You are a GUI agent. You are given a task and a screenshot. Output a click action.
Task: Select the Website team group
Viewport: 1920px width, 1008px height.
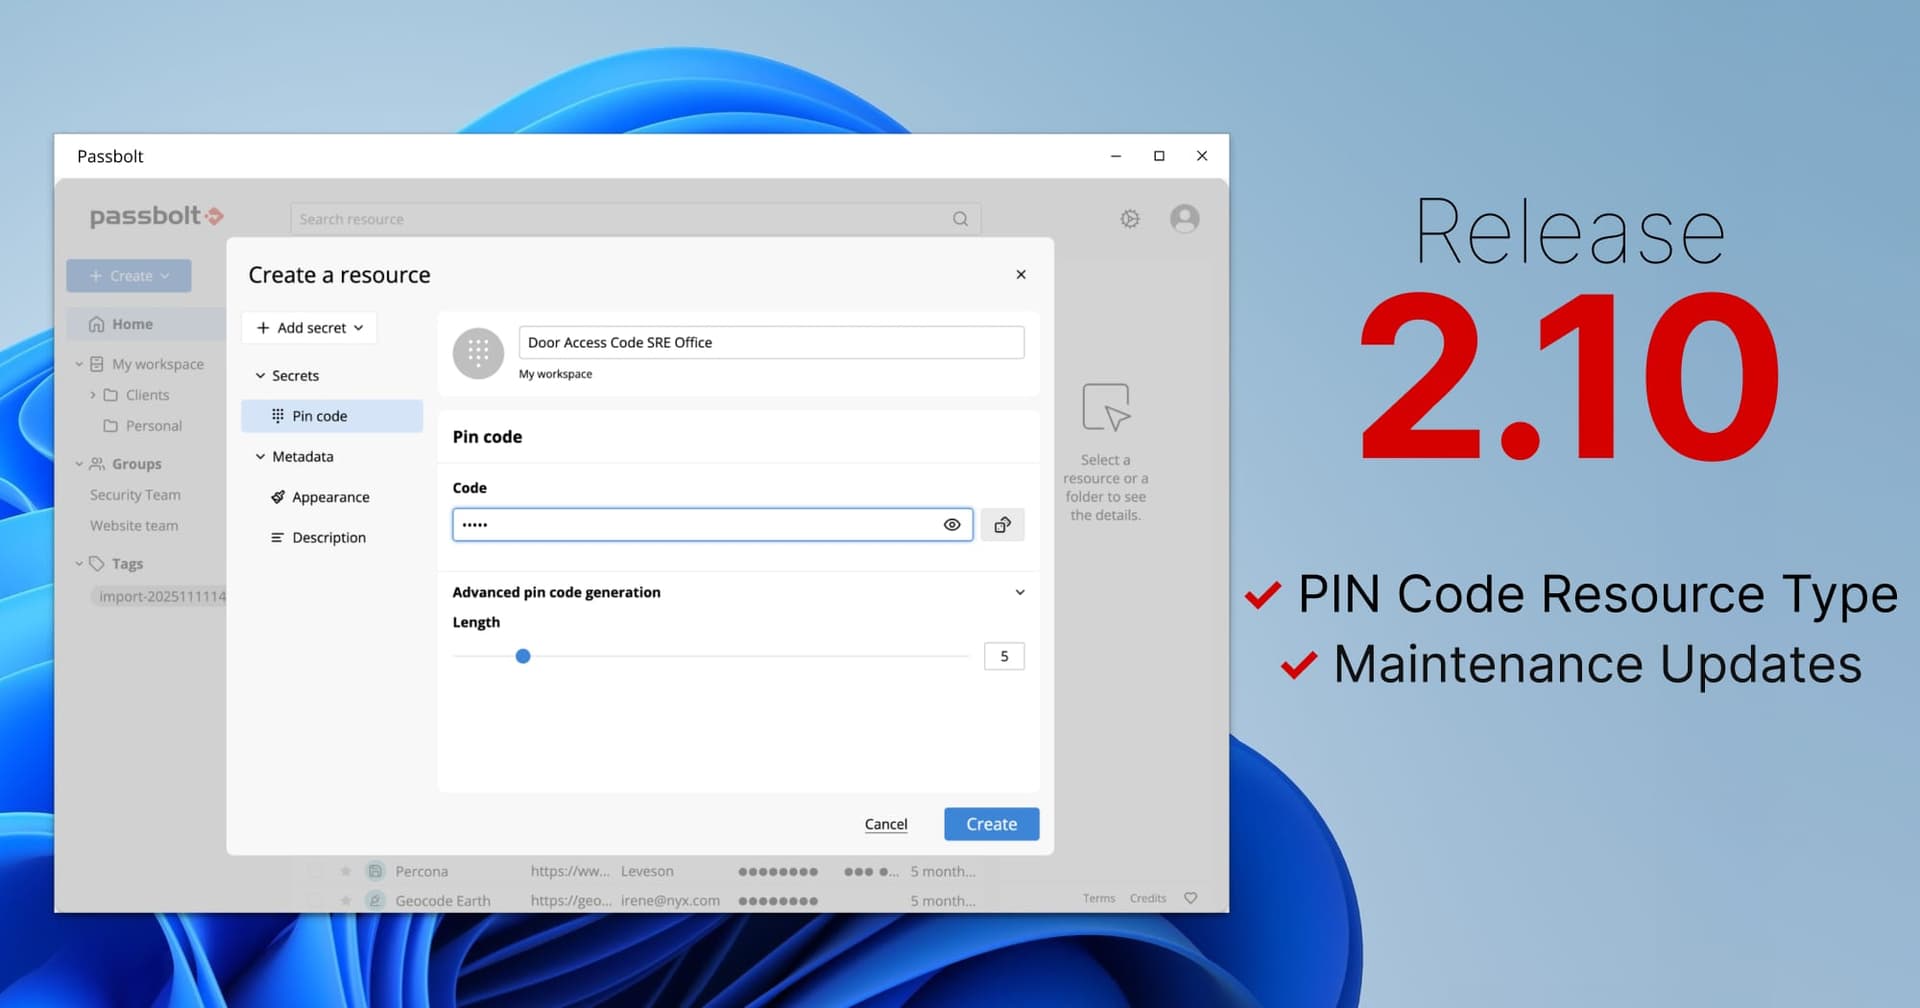pos(134,526)
